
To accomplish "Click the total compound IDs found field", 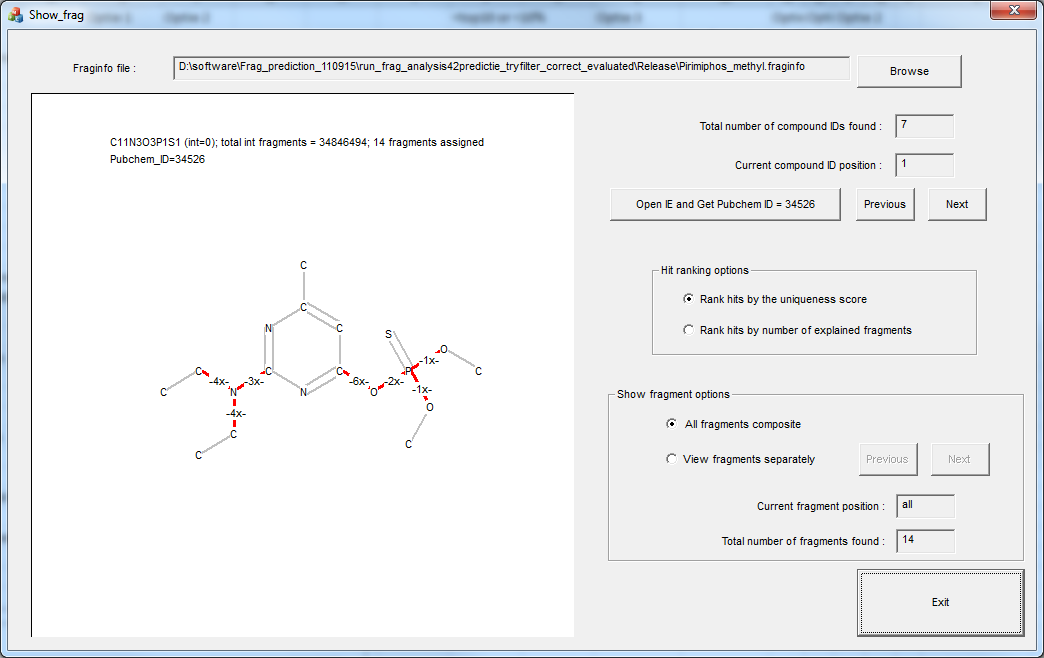I will coord(924,126).
